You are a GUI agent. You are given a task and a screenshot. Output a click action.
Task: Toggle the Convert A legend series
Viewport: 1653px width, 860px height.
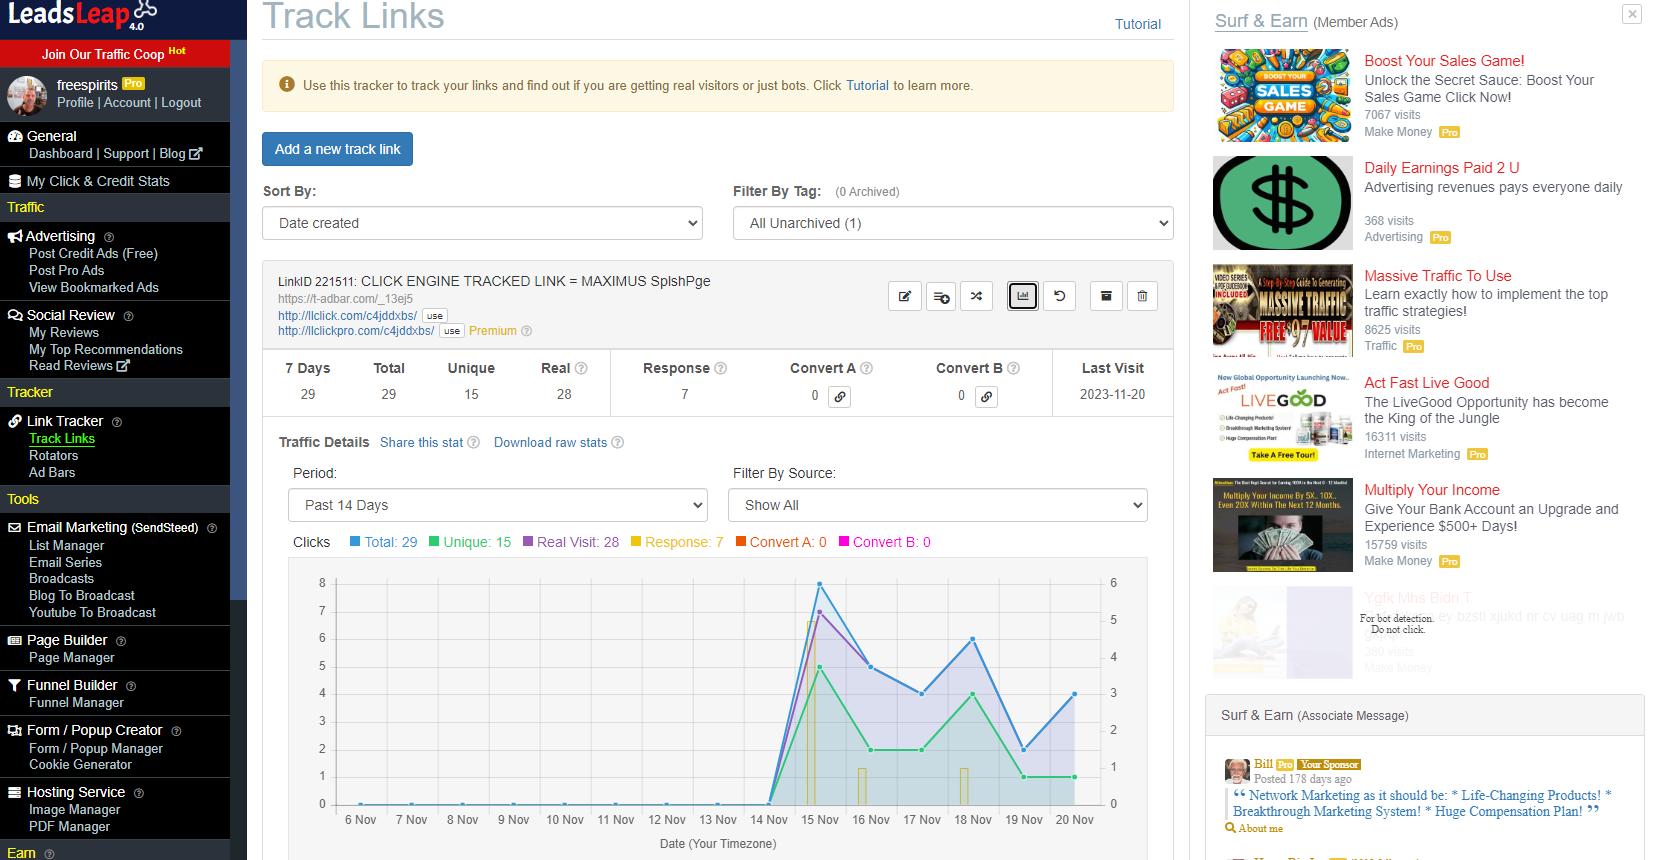pyautogui.click(x=781, y=542)
